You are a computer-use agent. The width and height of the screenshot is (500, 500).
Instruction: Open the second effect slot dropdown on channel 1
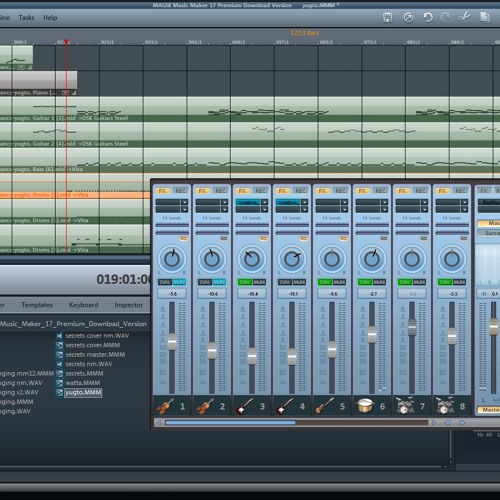[x=184, y=209]
